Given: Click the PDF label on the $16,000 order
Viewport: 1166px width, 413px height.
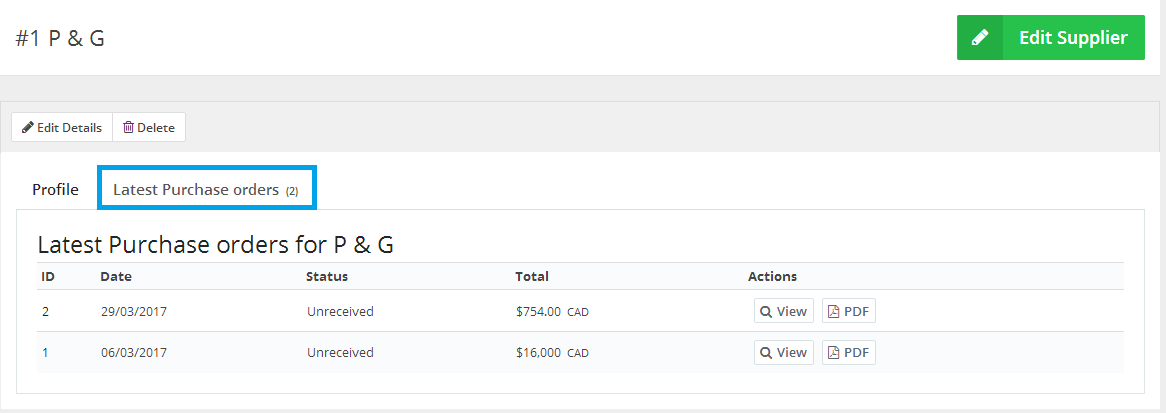Looking at the screenshot, I should [856, 353].
